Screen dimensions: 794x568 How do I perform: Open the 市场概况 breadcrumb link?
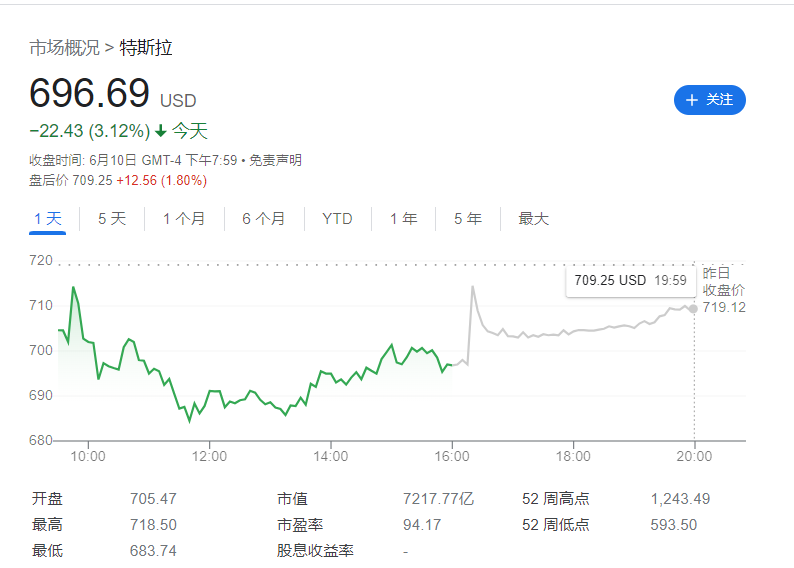pos(64,48)
